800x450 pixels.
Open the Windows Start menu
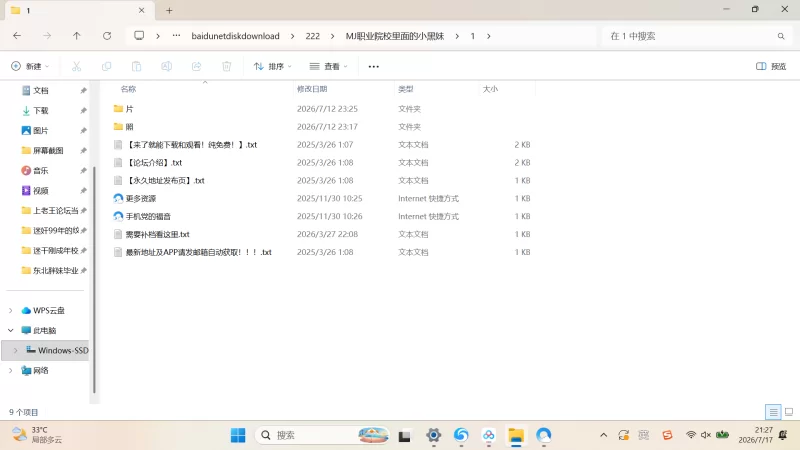pyautogui.click(x=238, y=435)
